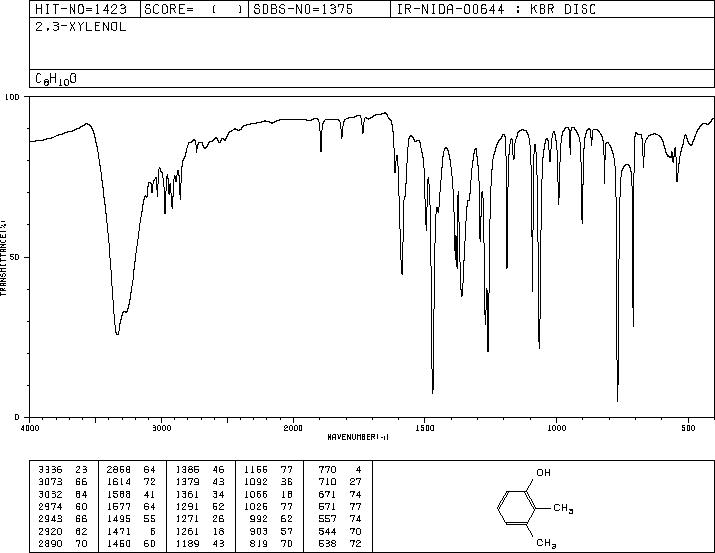The height and width of the screenshot is (553, 715).
Task: Click the IR-NIDA-00644 : KBR DISC label
Action: click(496, 10)
